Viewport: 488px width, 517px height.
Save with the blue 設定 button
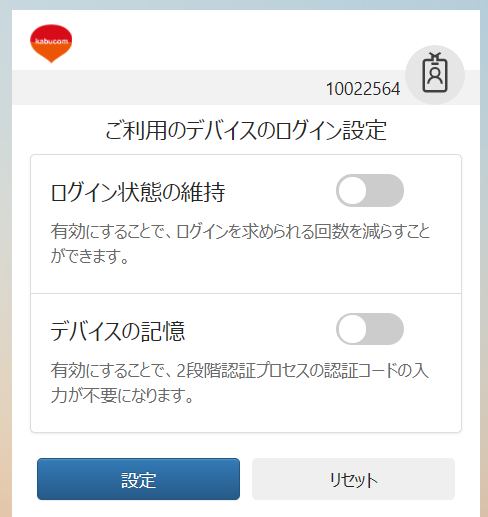point(138,479)
